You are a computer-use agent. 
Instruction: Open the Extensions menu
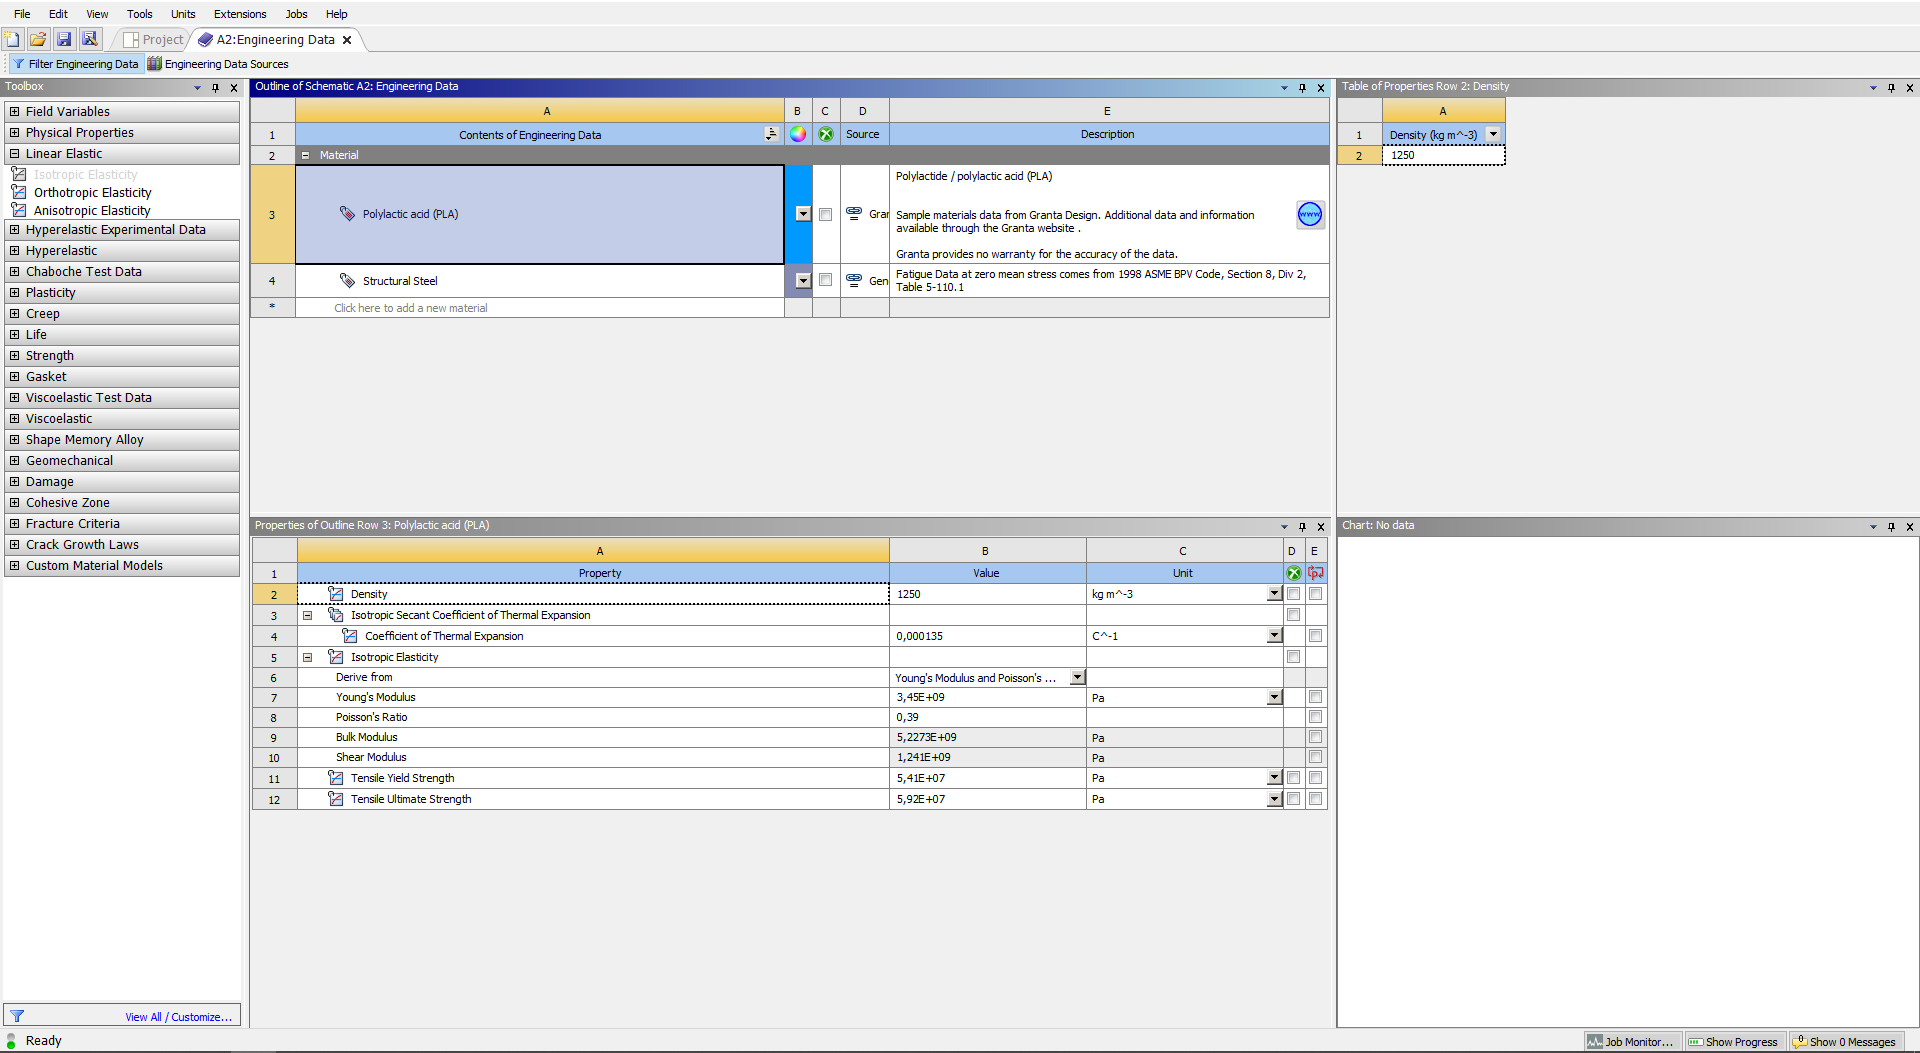(240, 14)
